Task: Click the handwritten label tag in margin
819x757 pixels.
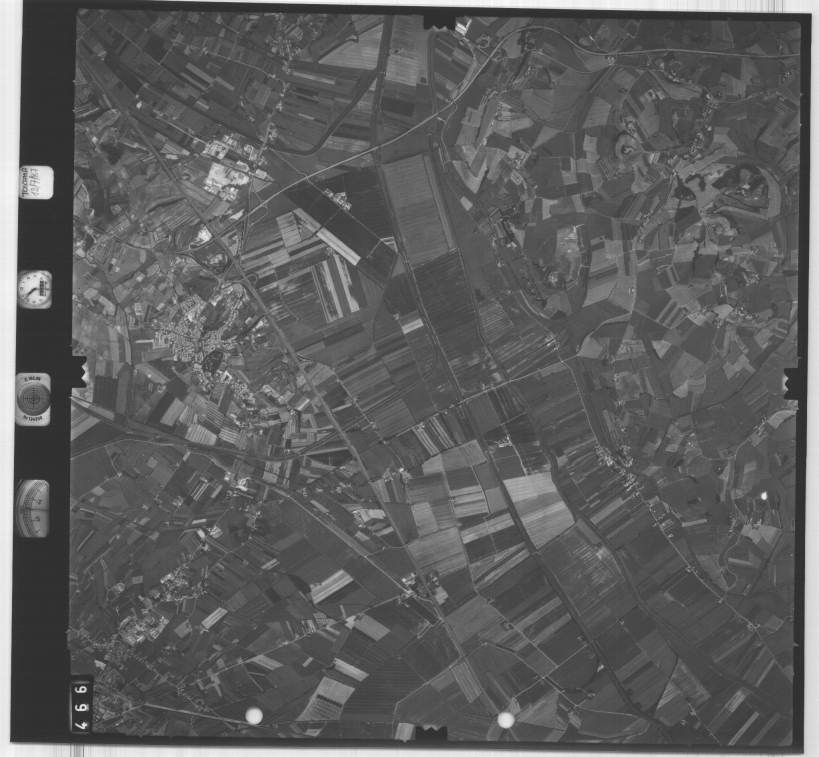Action: 35,181
